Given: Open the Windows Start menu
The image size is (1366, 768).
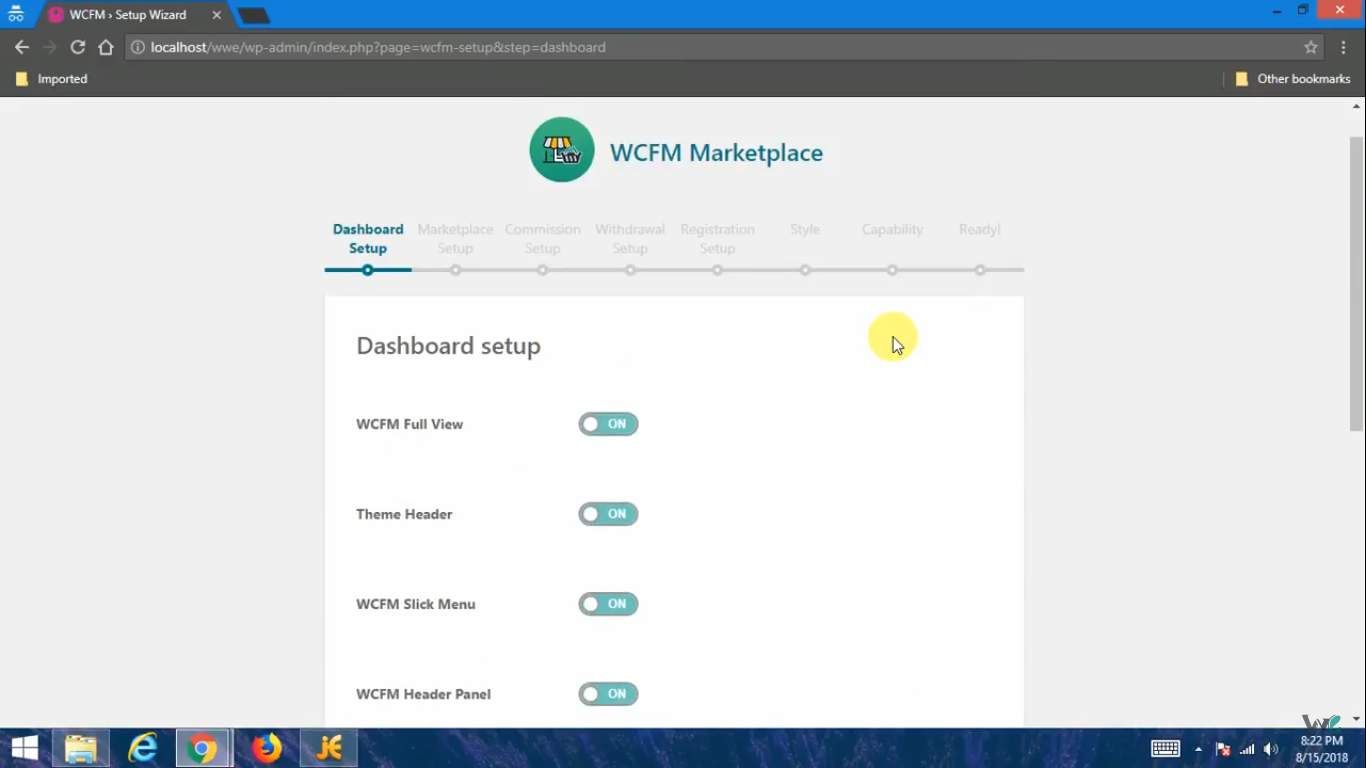Looking at the screenshot, I should point(24,748).
